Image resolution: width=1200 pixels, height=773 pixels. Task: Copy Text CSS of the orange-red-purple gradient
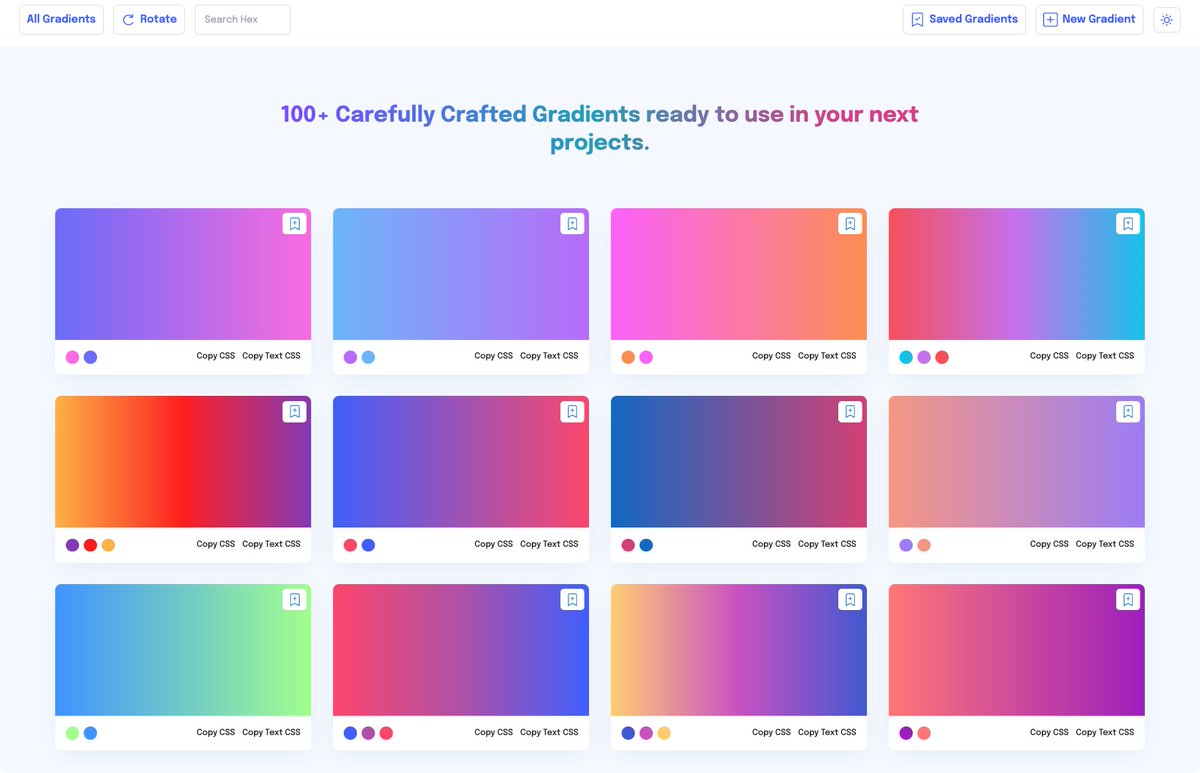point(271,544)
